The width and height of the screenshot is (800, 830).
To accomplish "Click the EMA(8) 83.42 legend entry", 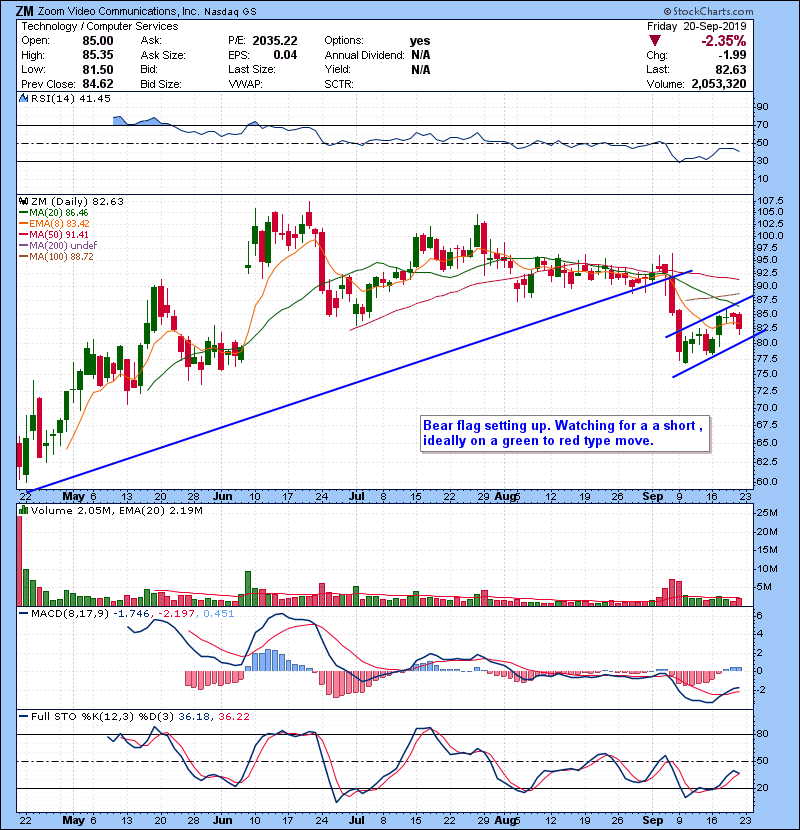I will point(55,223).
